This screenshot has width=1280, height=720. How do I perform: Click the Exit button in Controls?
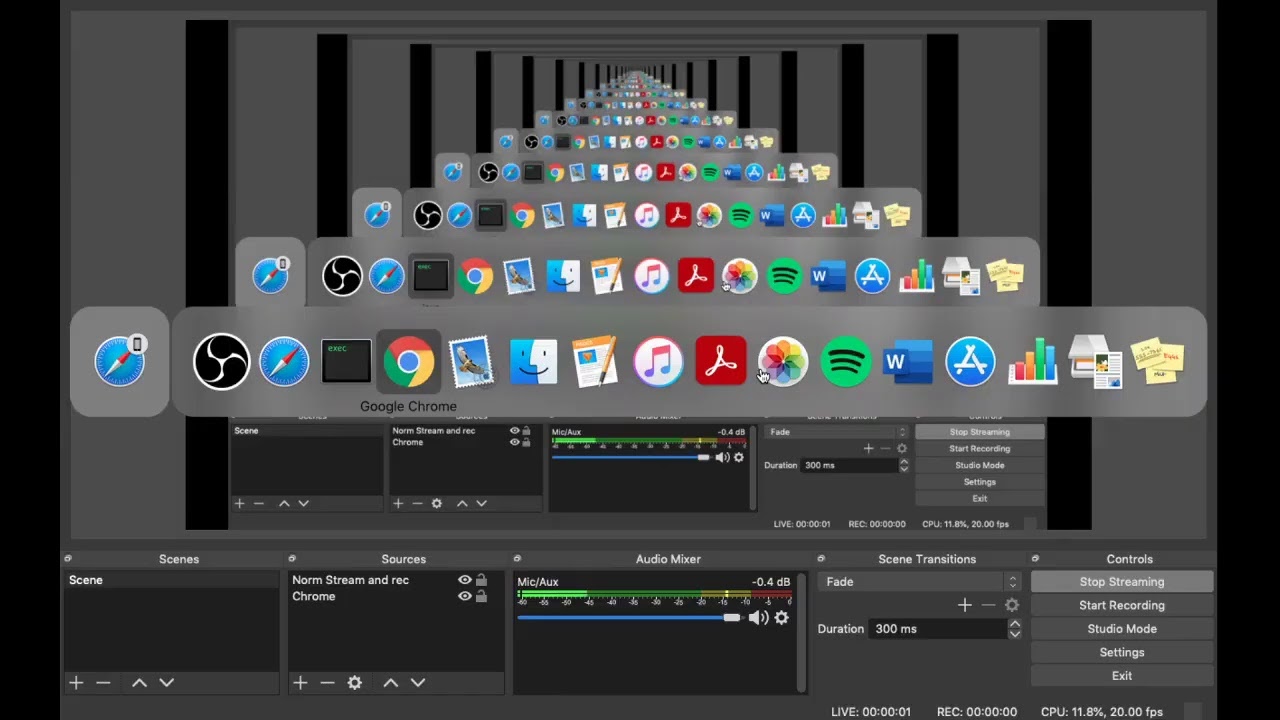click(1122, 676)
